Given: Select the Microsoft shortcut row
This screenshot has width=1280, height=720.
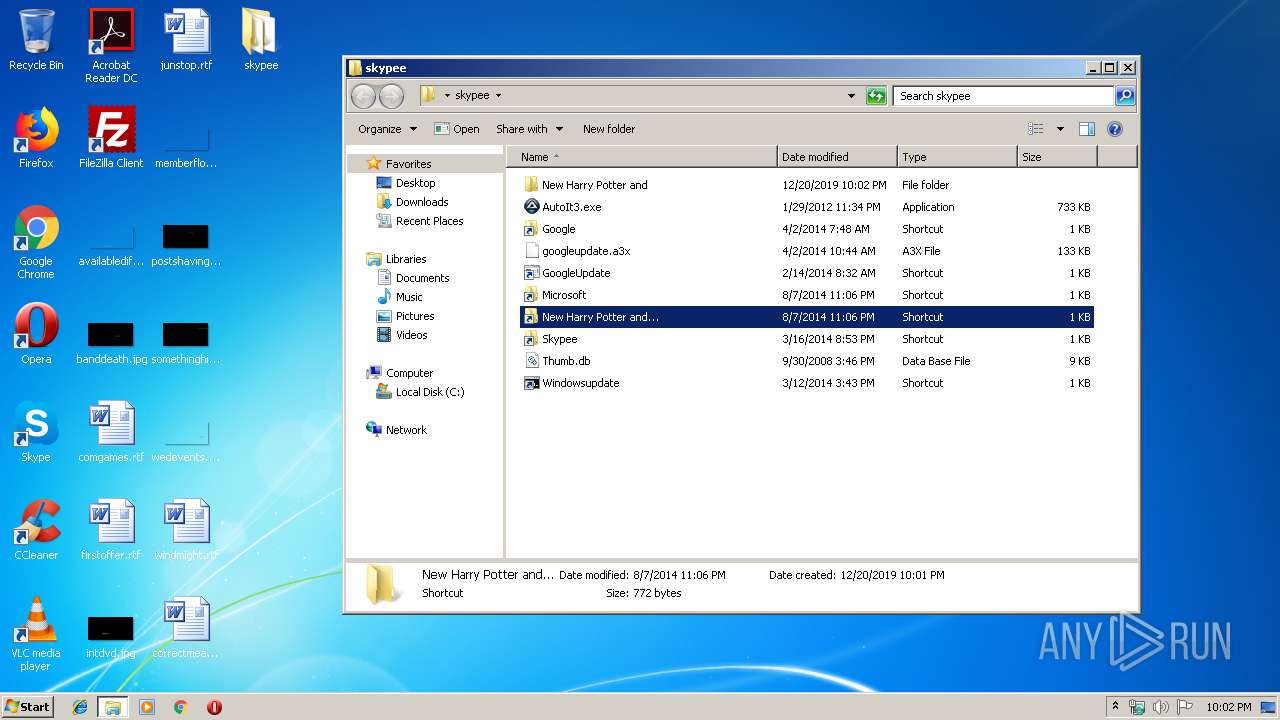Looking at the screenshot, I should [x=806, y=295].
